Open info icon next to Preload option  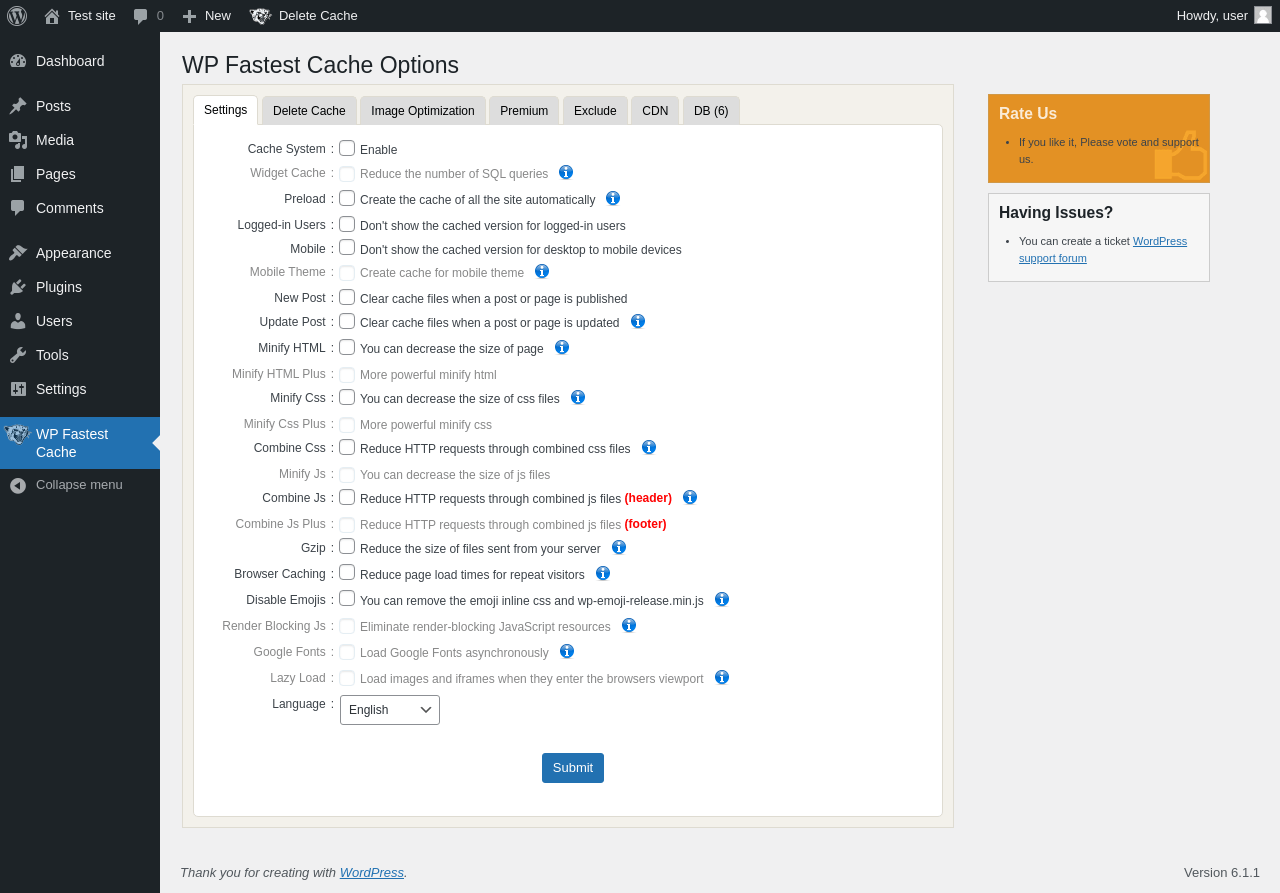pos(613,198)
